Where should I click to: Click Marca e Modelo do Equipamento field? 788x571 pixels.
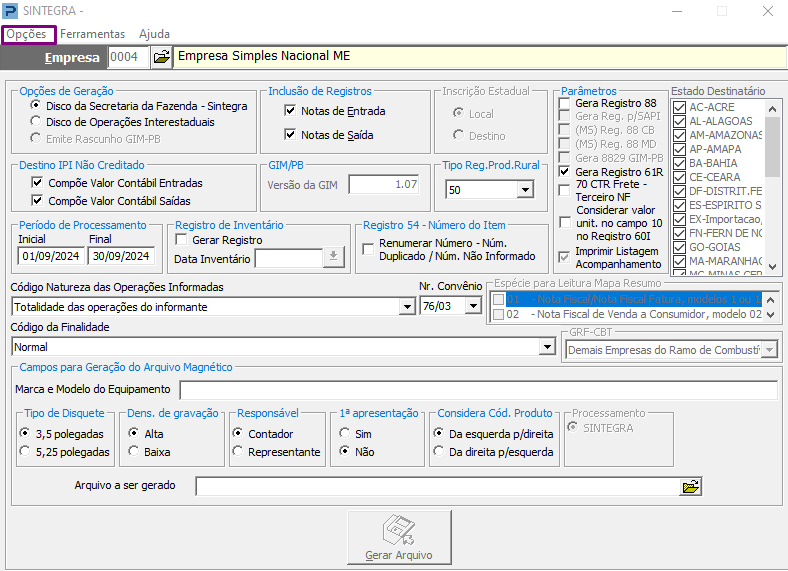tap(477, 389)
